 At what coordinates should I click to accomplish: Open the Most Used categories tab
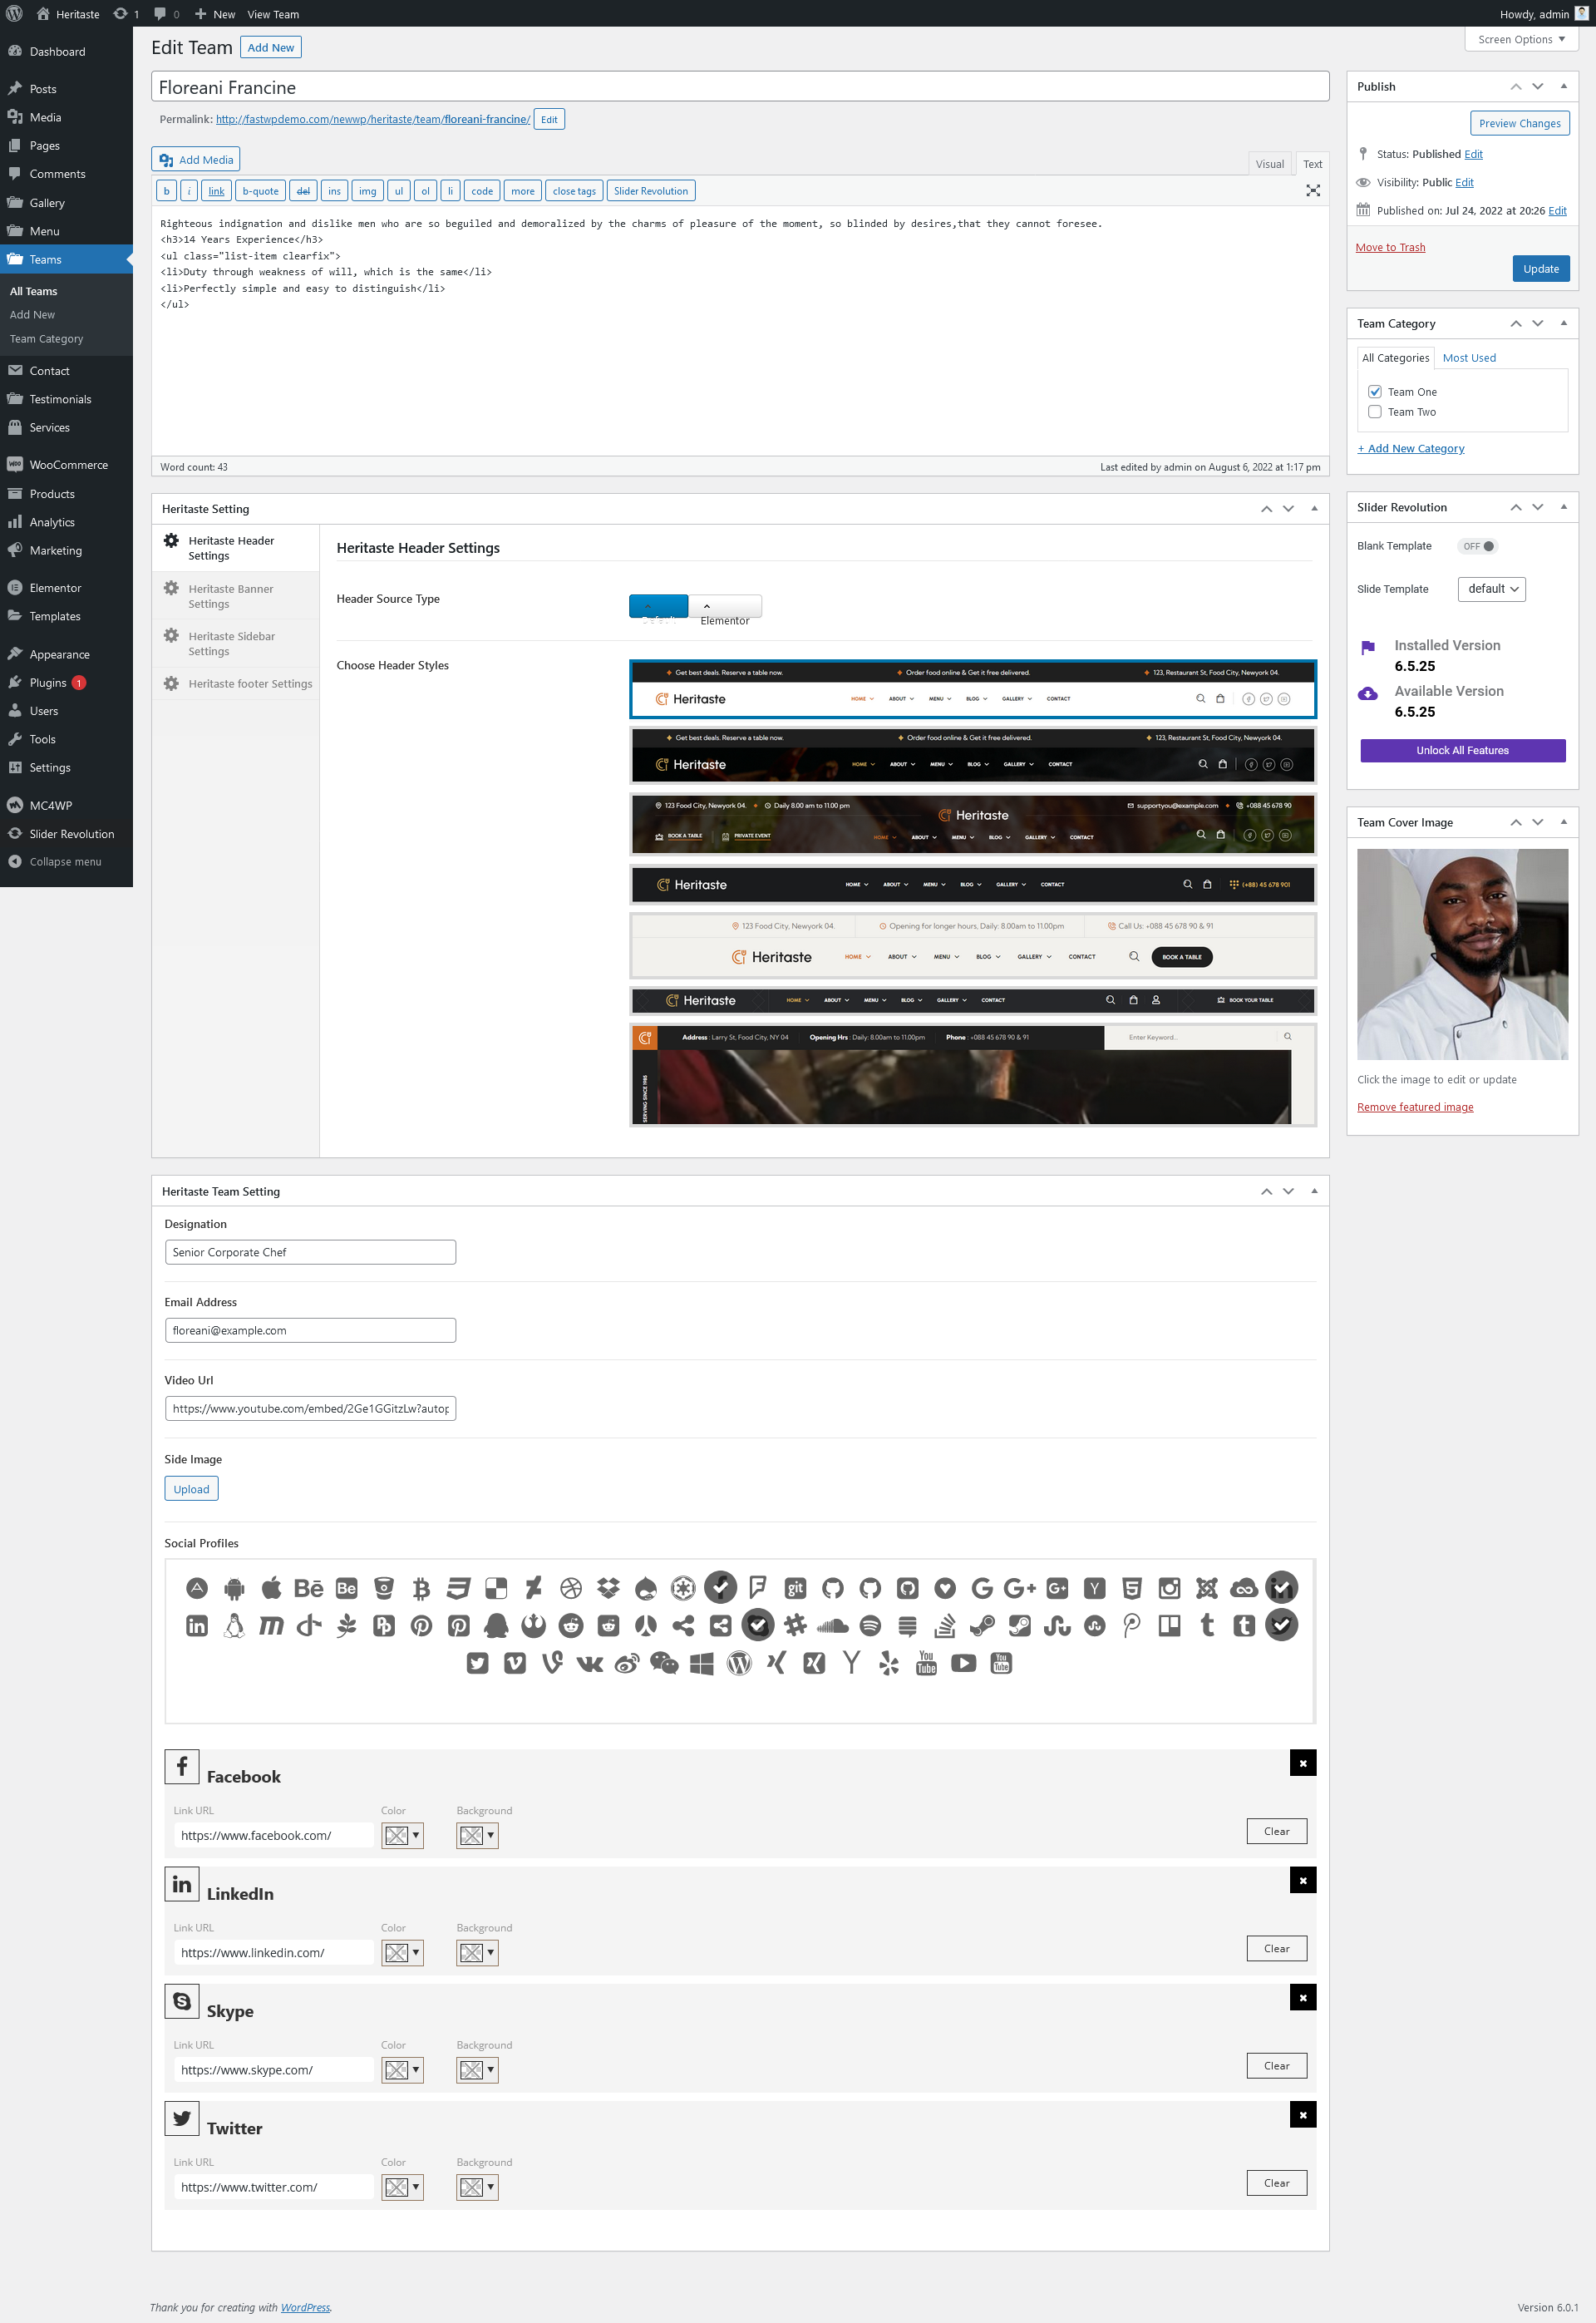point(1468,358)
